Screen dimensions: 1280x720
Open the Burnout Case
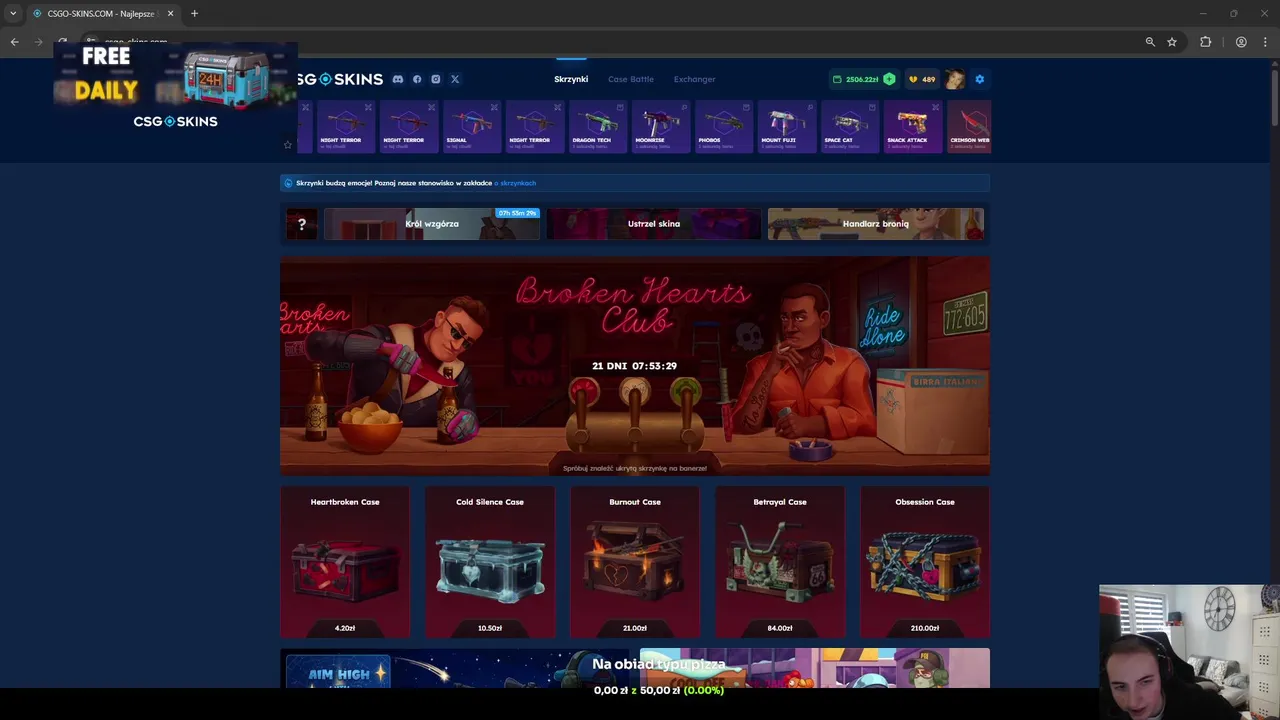(635, 562)
